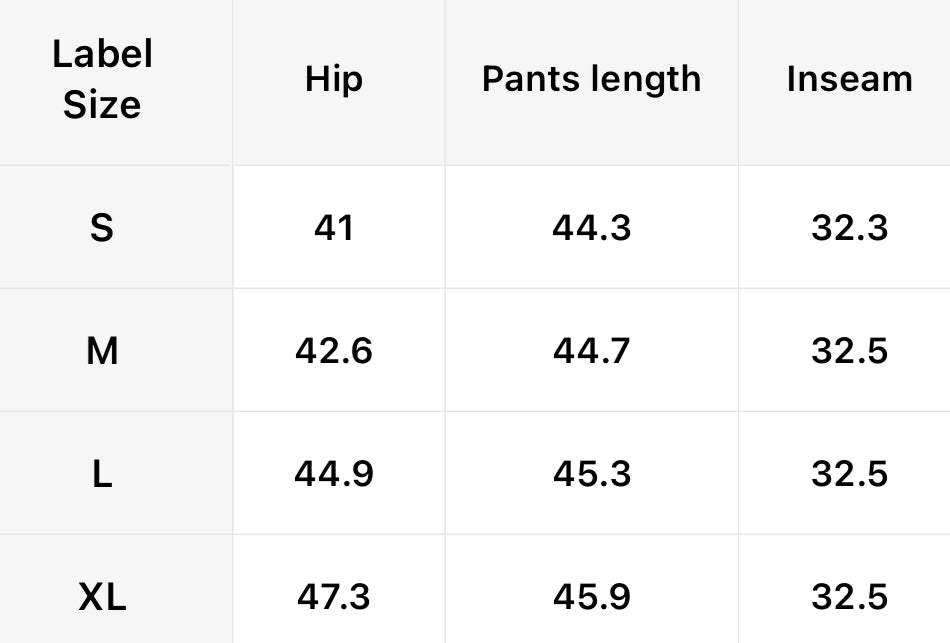
Task: Click pants length value 45.3
Action: pos(591,474)
